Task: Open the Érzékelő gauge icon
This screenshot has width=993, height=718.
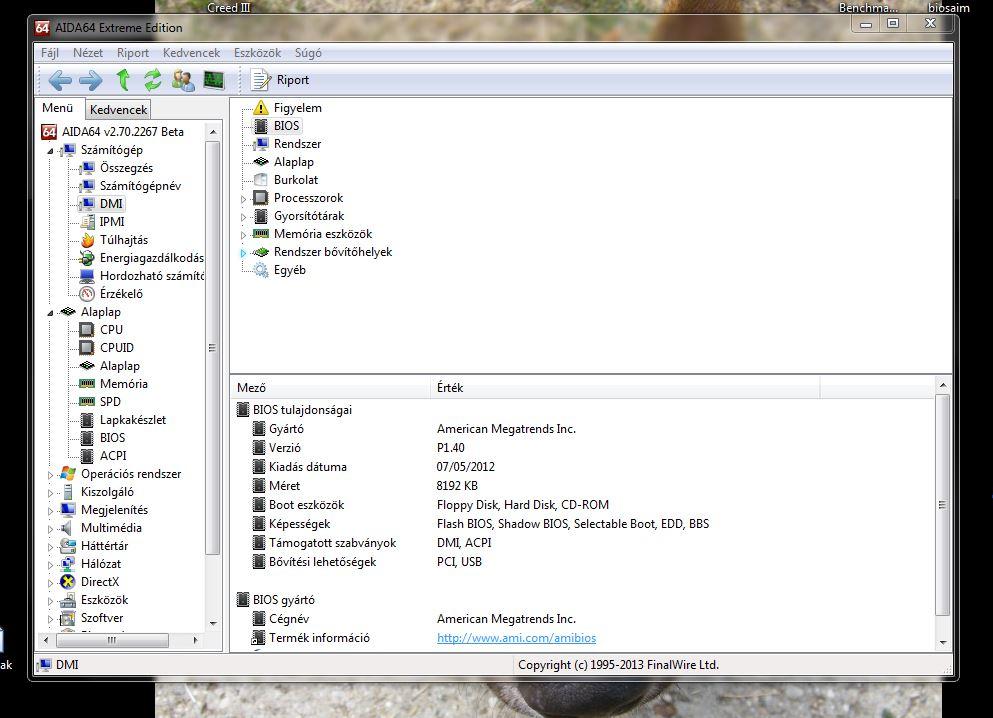Action: pyautogui.click(x=87, y=294)
